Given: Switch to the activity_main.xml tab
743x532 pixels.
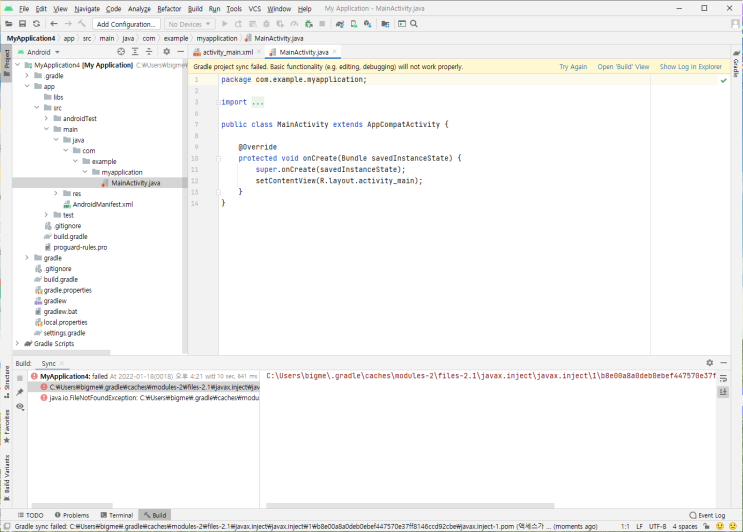Looking at the screenshot, I should click(x=227, y=52).
